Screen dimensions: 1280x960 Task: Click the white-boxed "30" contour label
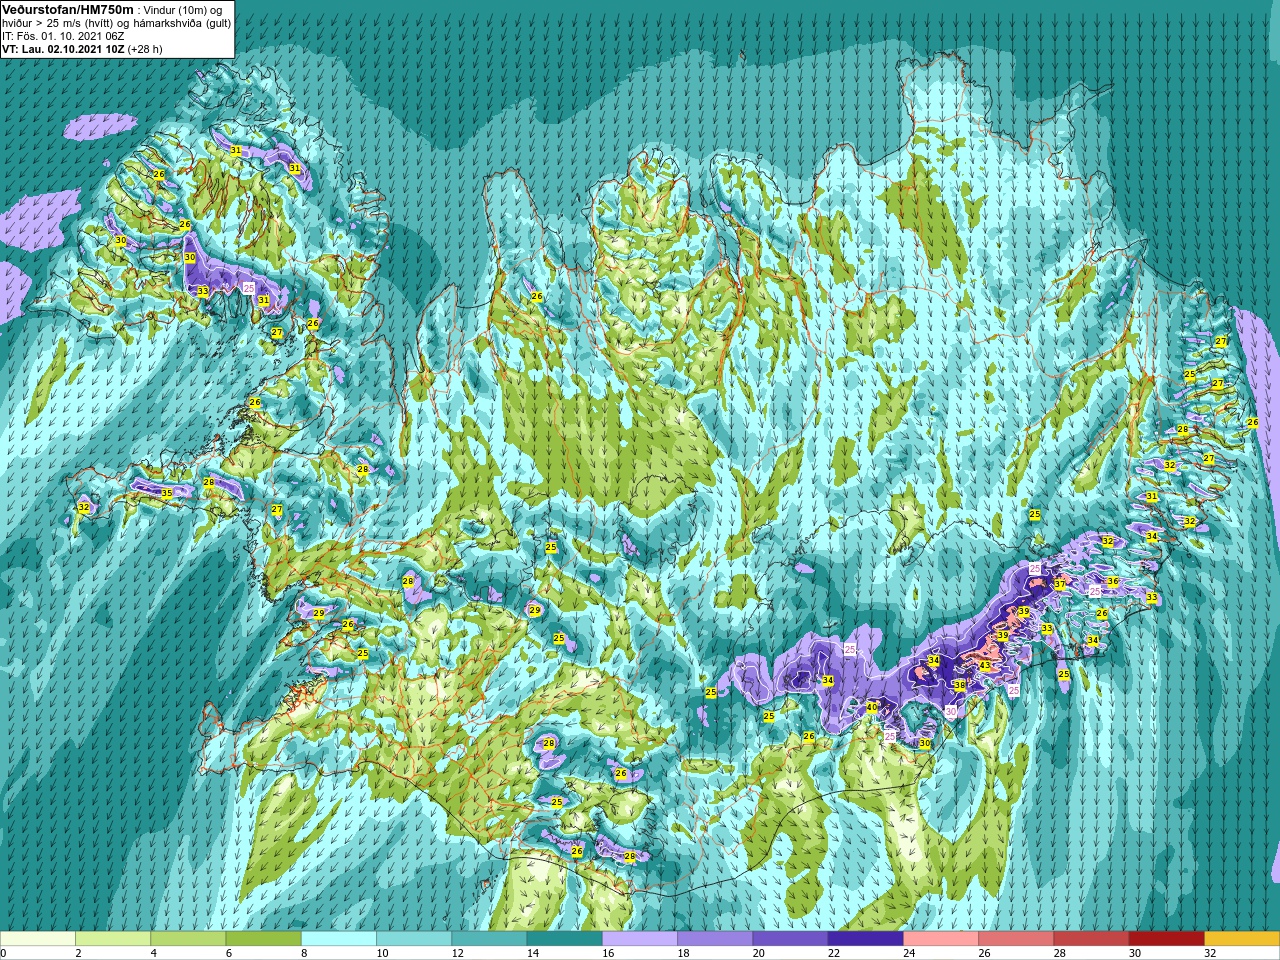click(x=950, y=711)
